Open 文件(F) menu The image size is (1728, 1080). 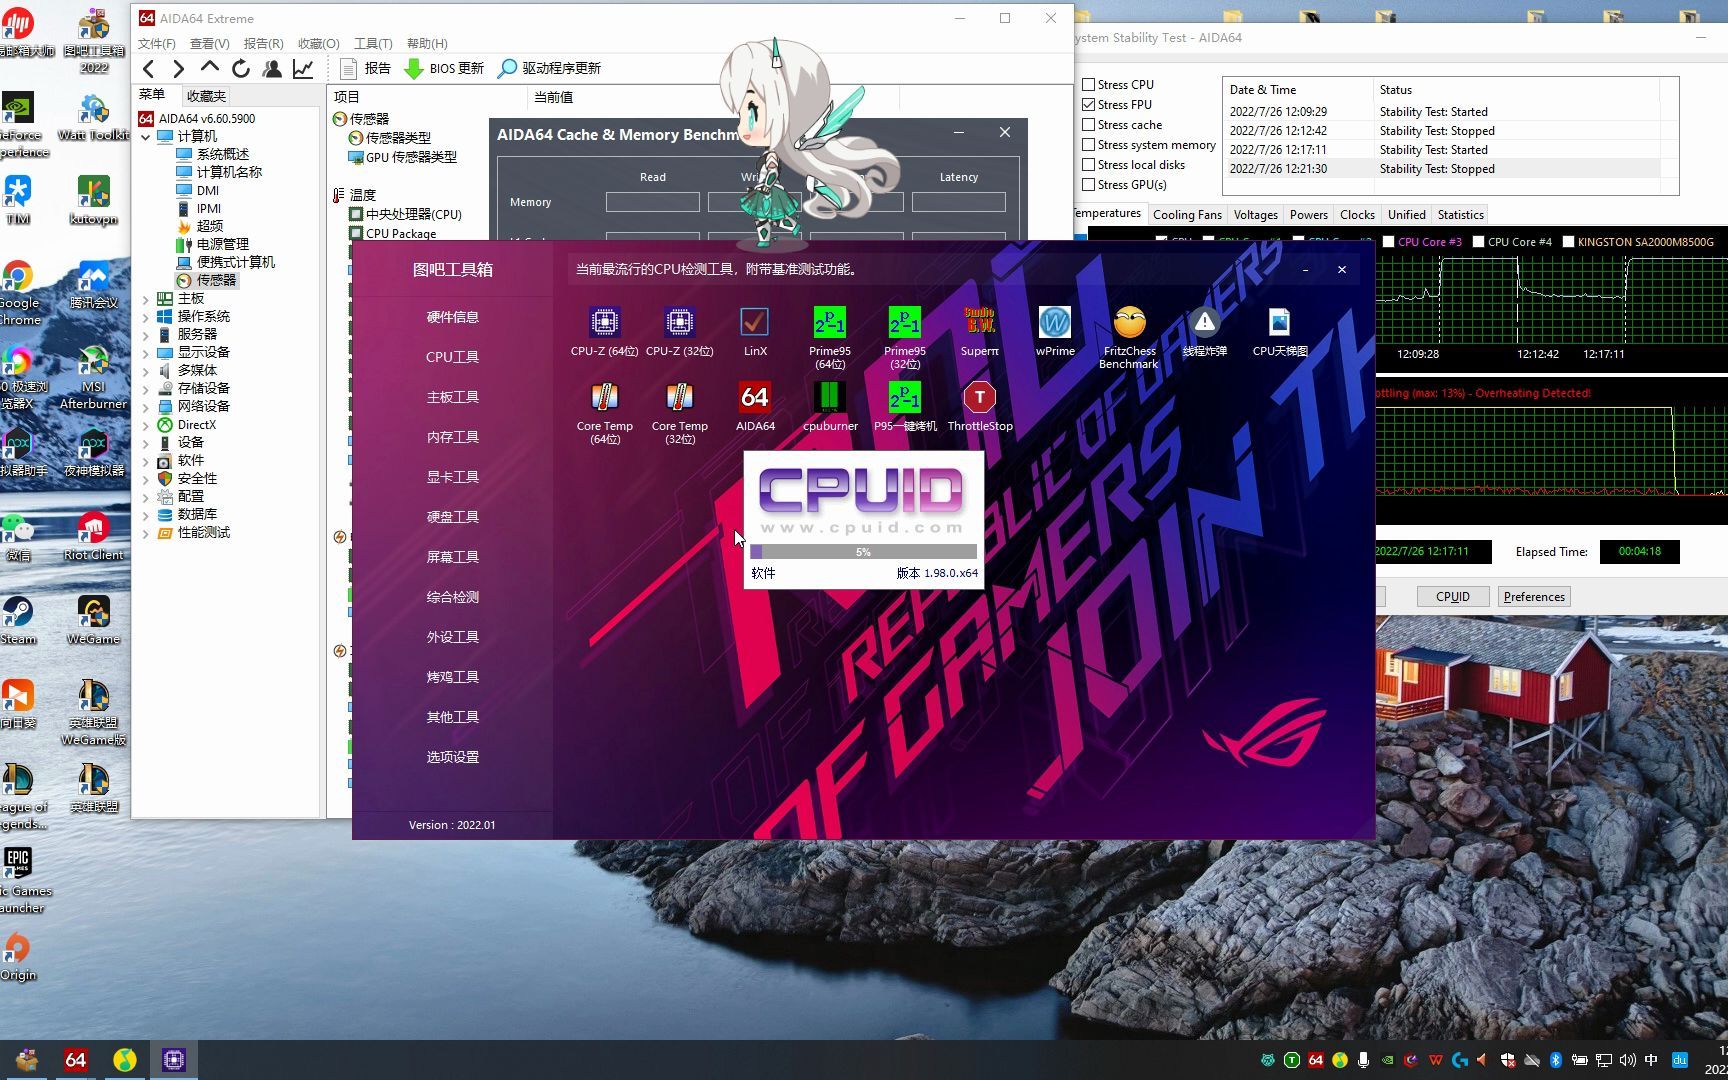tap(156, 44)
